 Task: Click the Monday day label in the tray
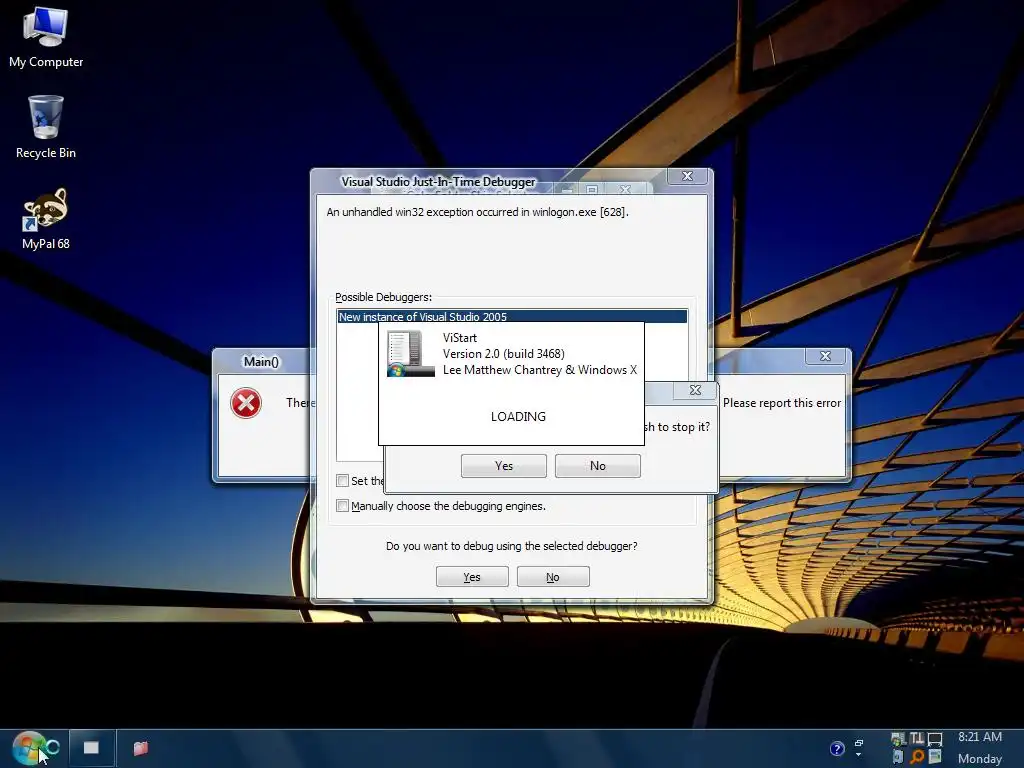coord(980,759)
